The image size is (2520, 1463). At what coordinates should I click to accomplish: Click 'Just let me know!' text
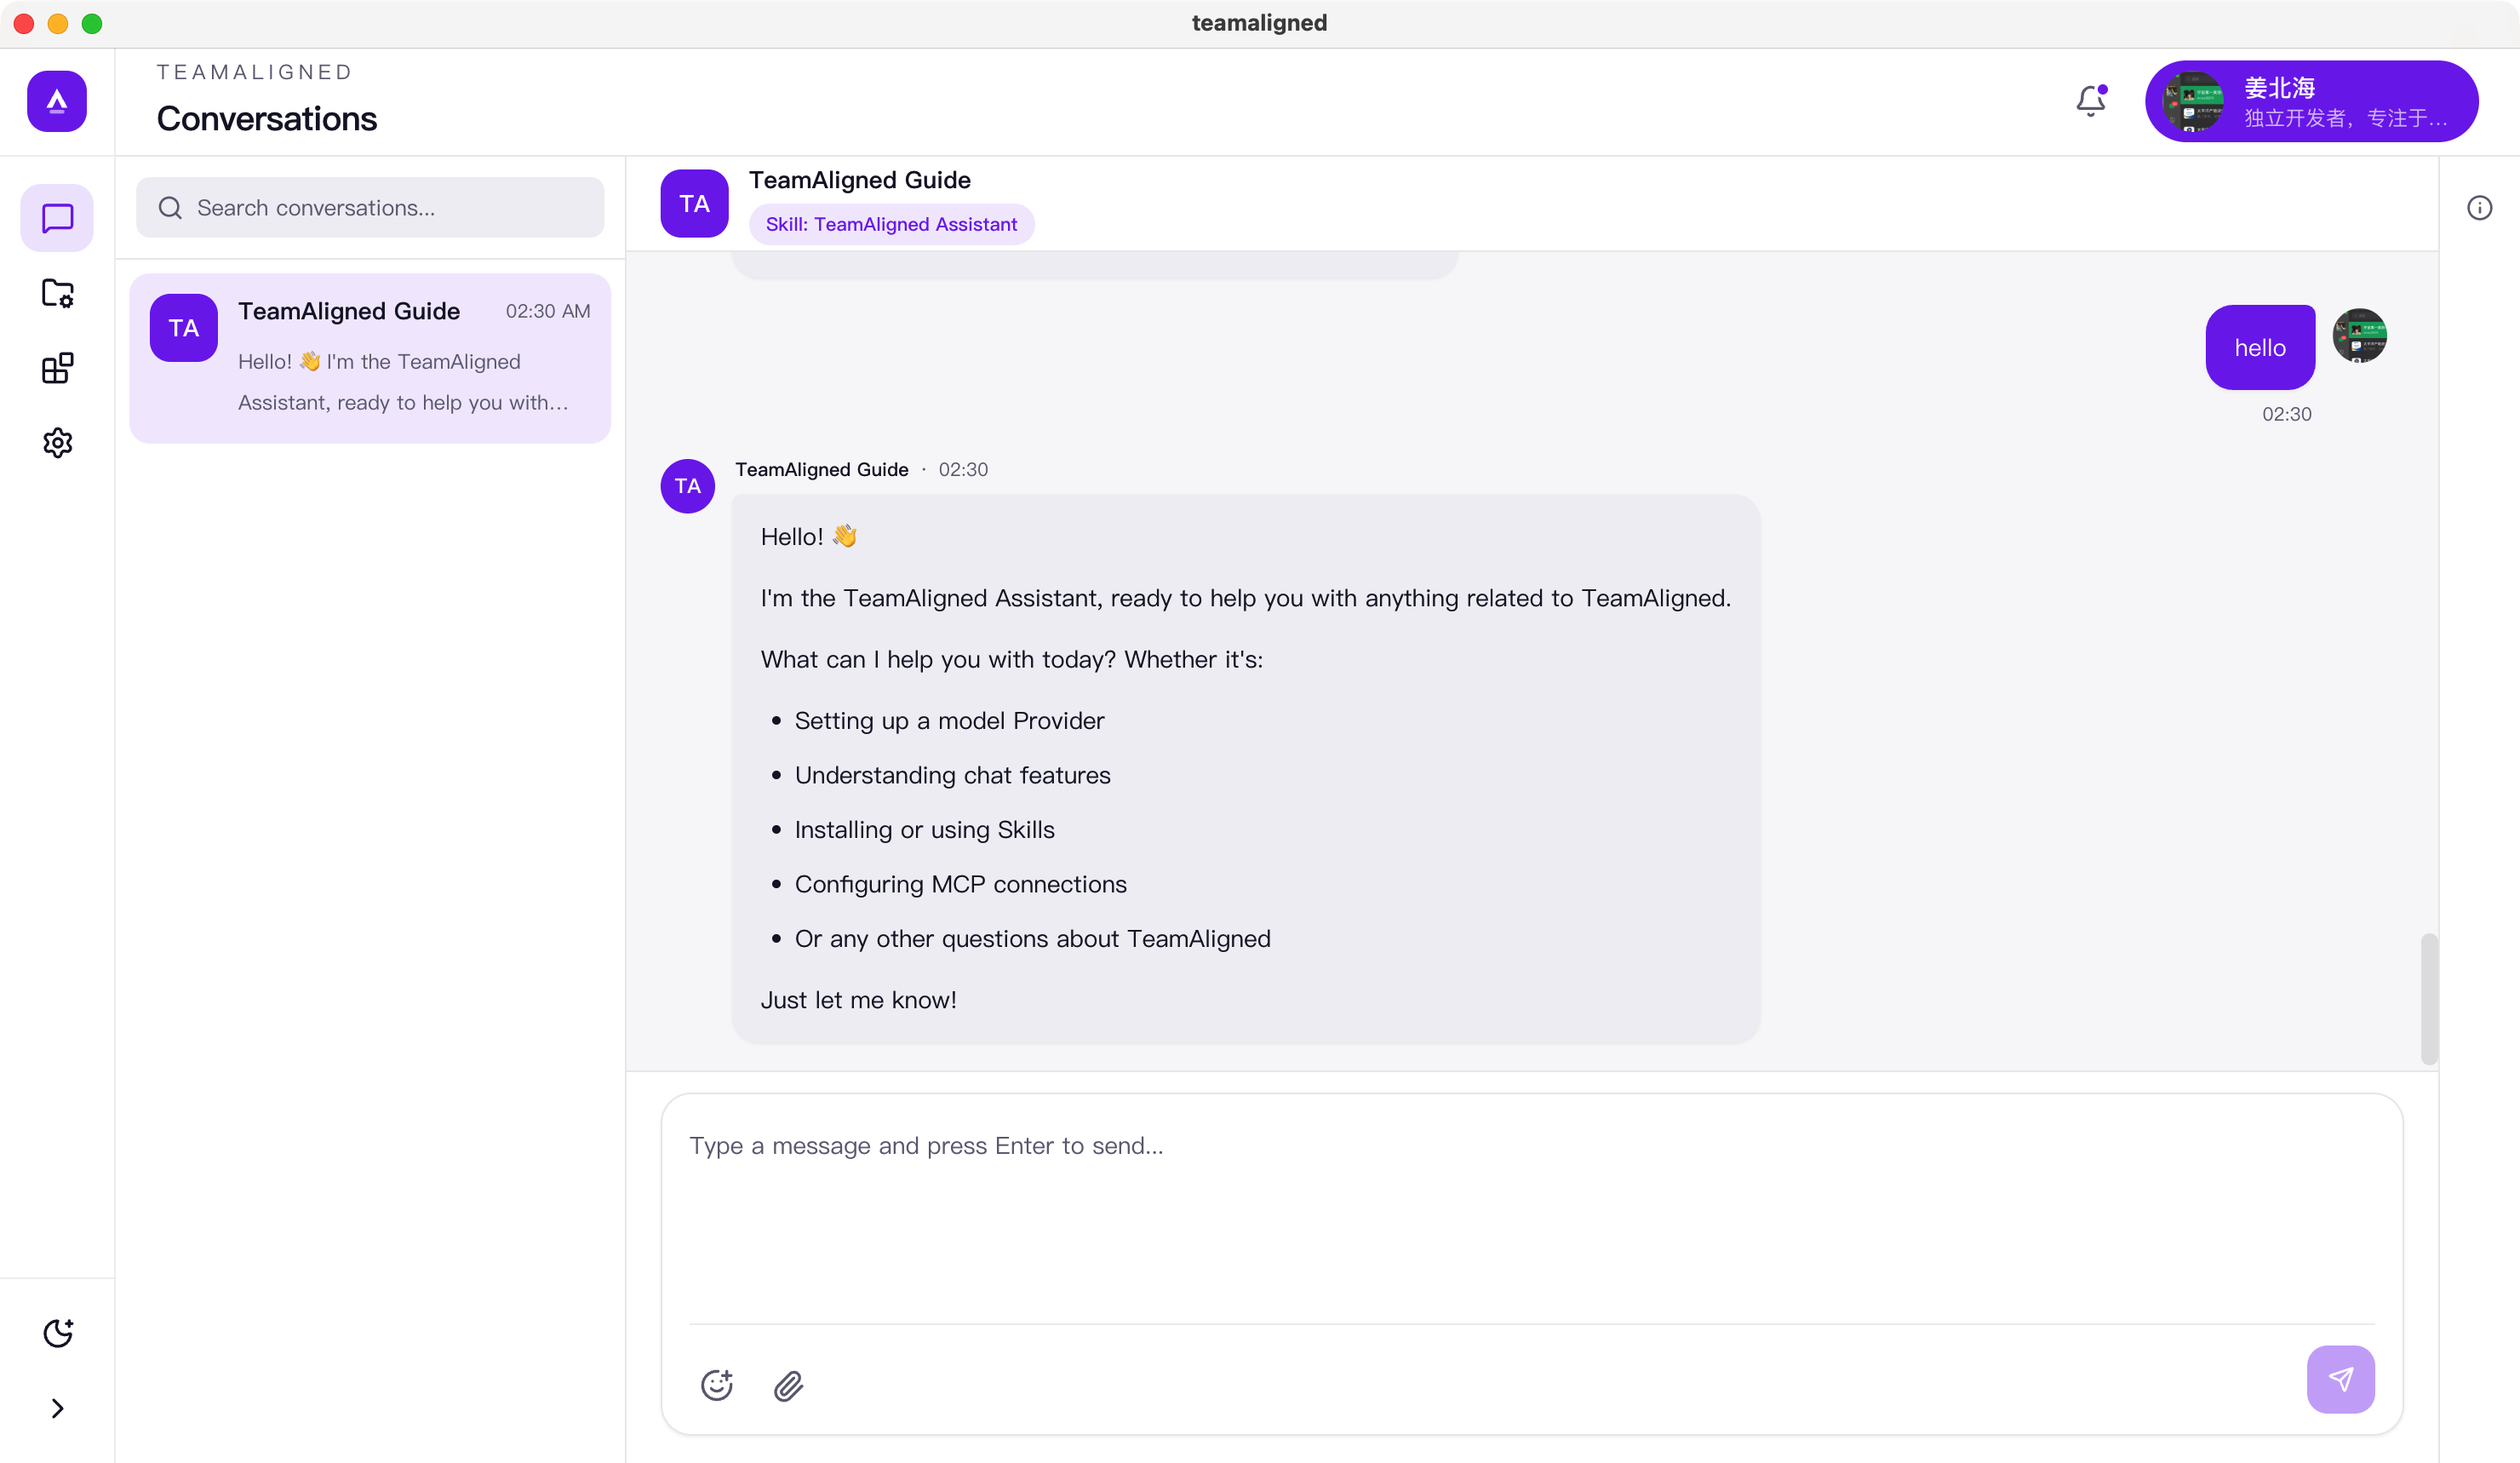coord(858,1000)
